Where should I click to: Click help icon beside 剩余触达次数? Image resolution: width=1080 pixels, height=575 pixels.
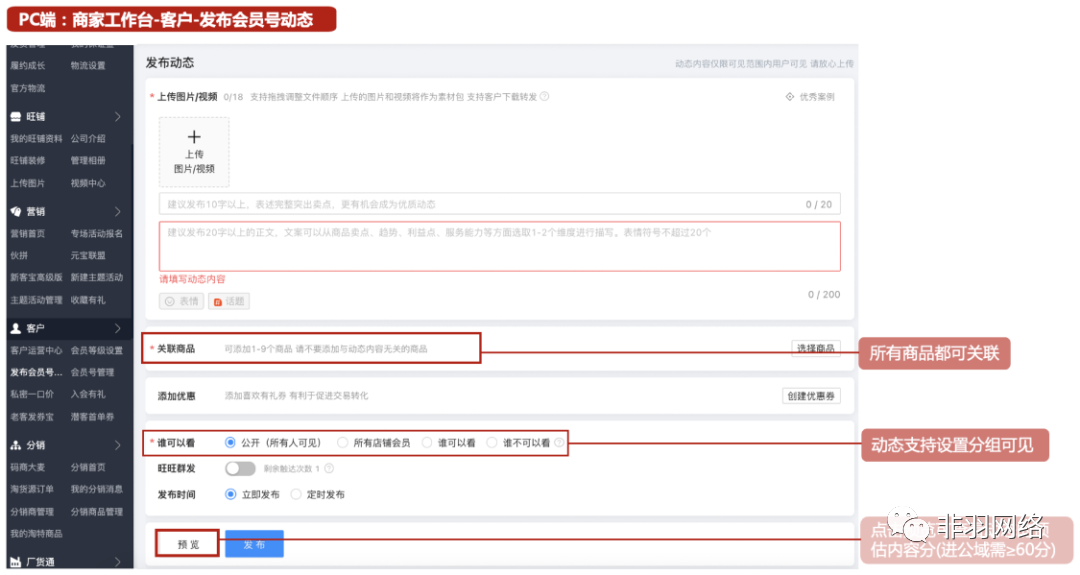[x=329, y=468]
